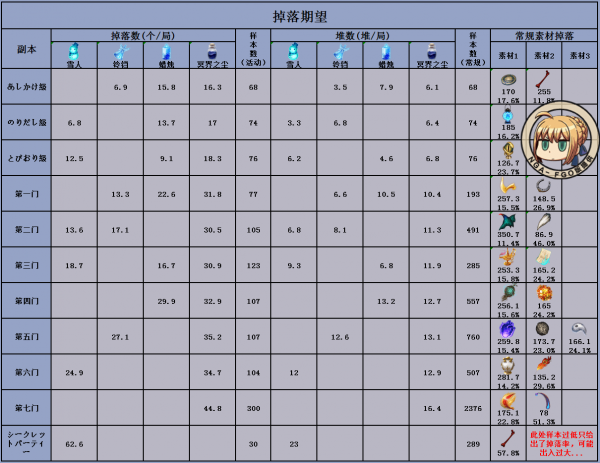This screenshot has height=463, width=600.
Task: Select the teal wing icon in 第二门 row
Action: tap(507, 222)
